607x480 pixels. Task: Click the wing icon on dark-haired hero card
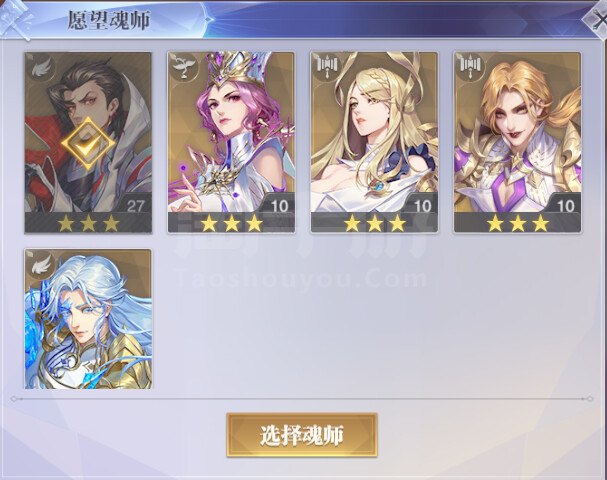(x=41, y=68)
